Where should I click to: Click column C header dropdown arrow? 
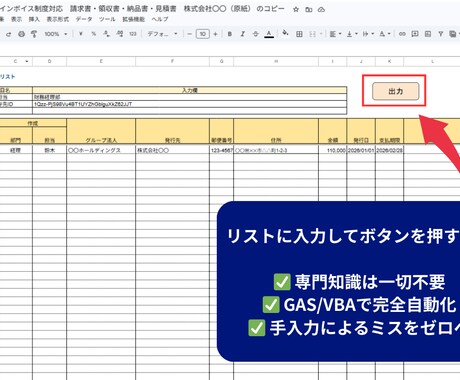coord(27,61)
